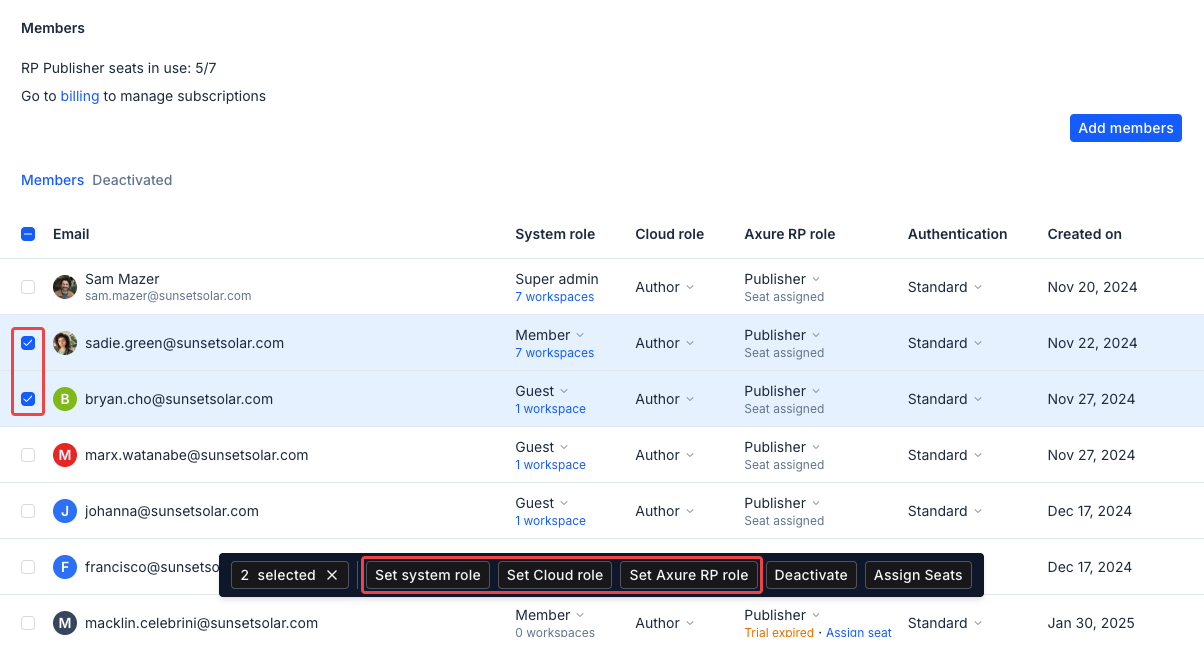
Task: Click Sam Mazer's profile avatar
Action: [65, 287]
